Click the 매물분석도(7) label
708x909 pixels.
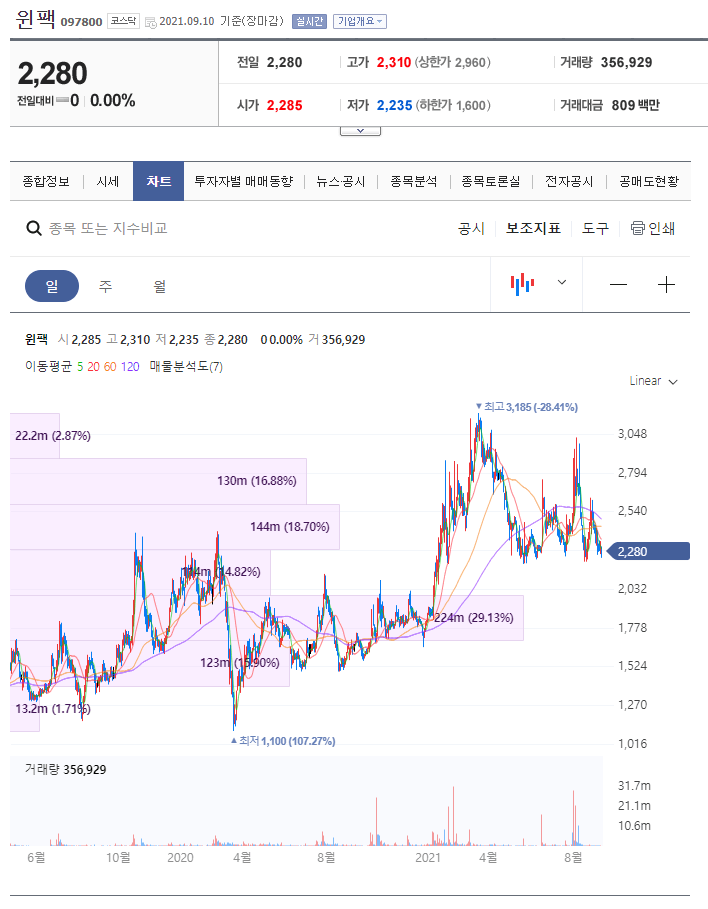tap(186, 366)
